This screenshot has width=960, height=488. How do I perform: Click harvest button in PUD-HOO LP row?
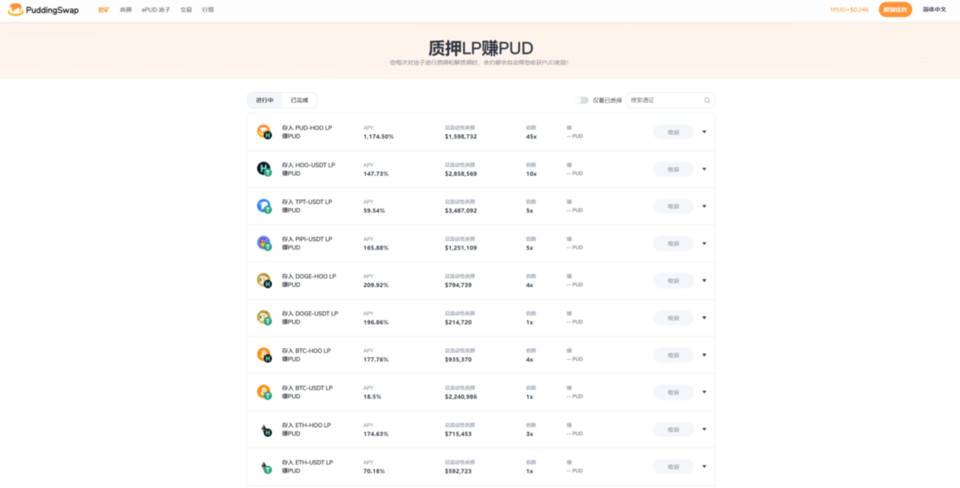coord(673,132)
